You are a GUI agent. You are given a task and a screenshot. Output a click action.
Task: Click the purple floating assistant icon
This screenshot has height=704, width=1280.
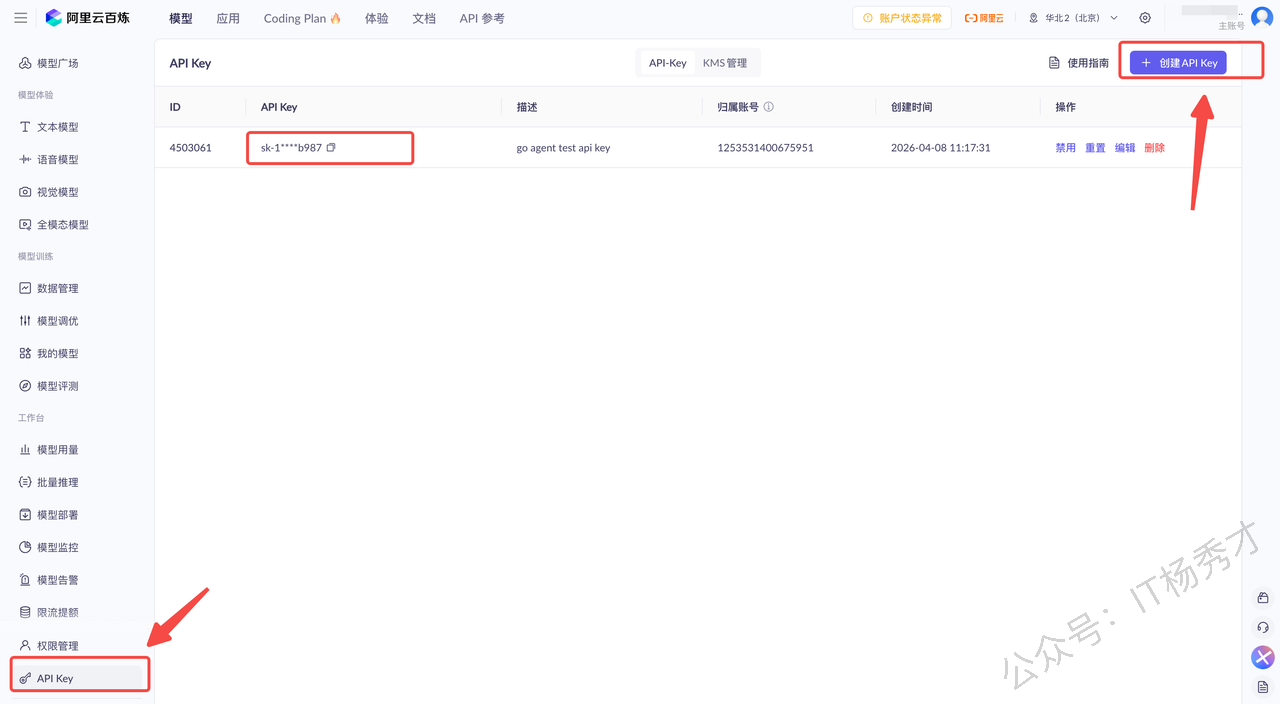tap(1263, 657)
